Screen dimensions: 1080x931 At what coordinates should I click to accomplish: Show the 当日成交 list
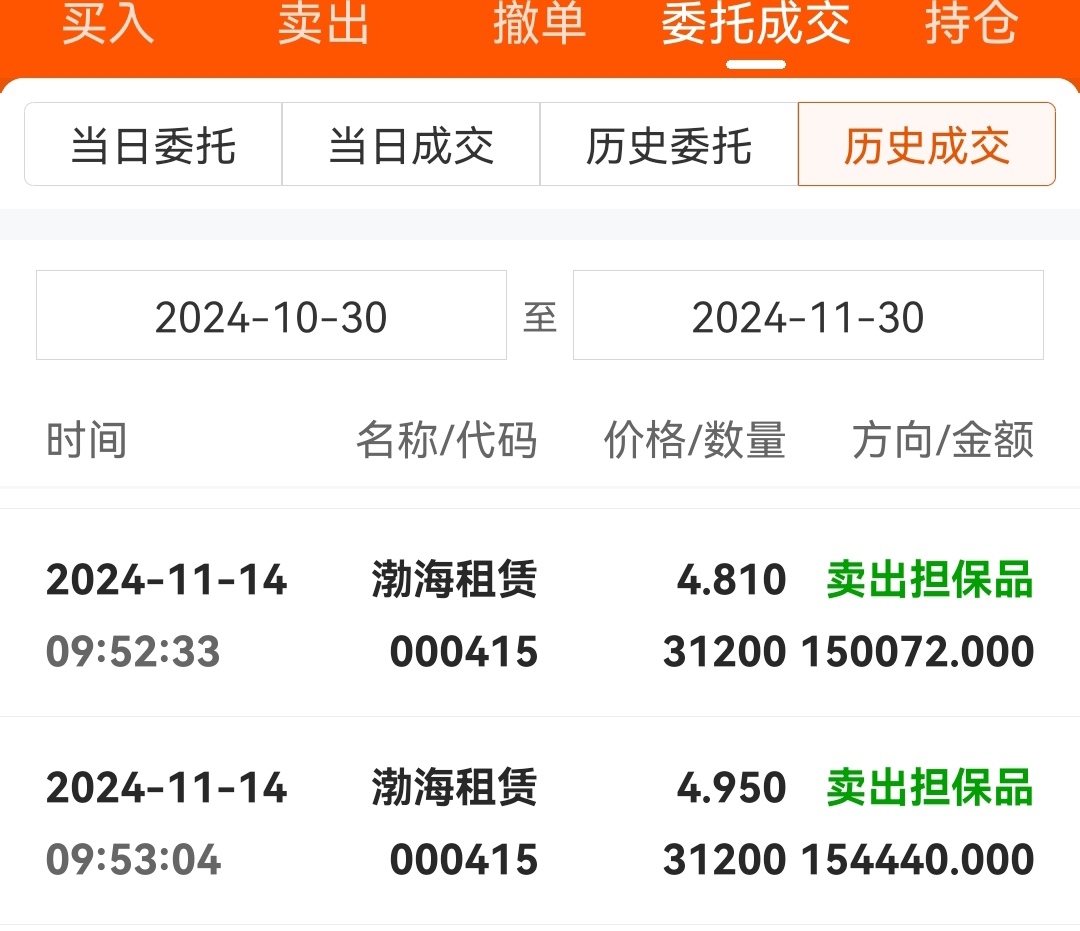(411, 145)
